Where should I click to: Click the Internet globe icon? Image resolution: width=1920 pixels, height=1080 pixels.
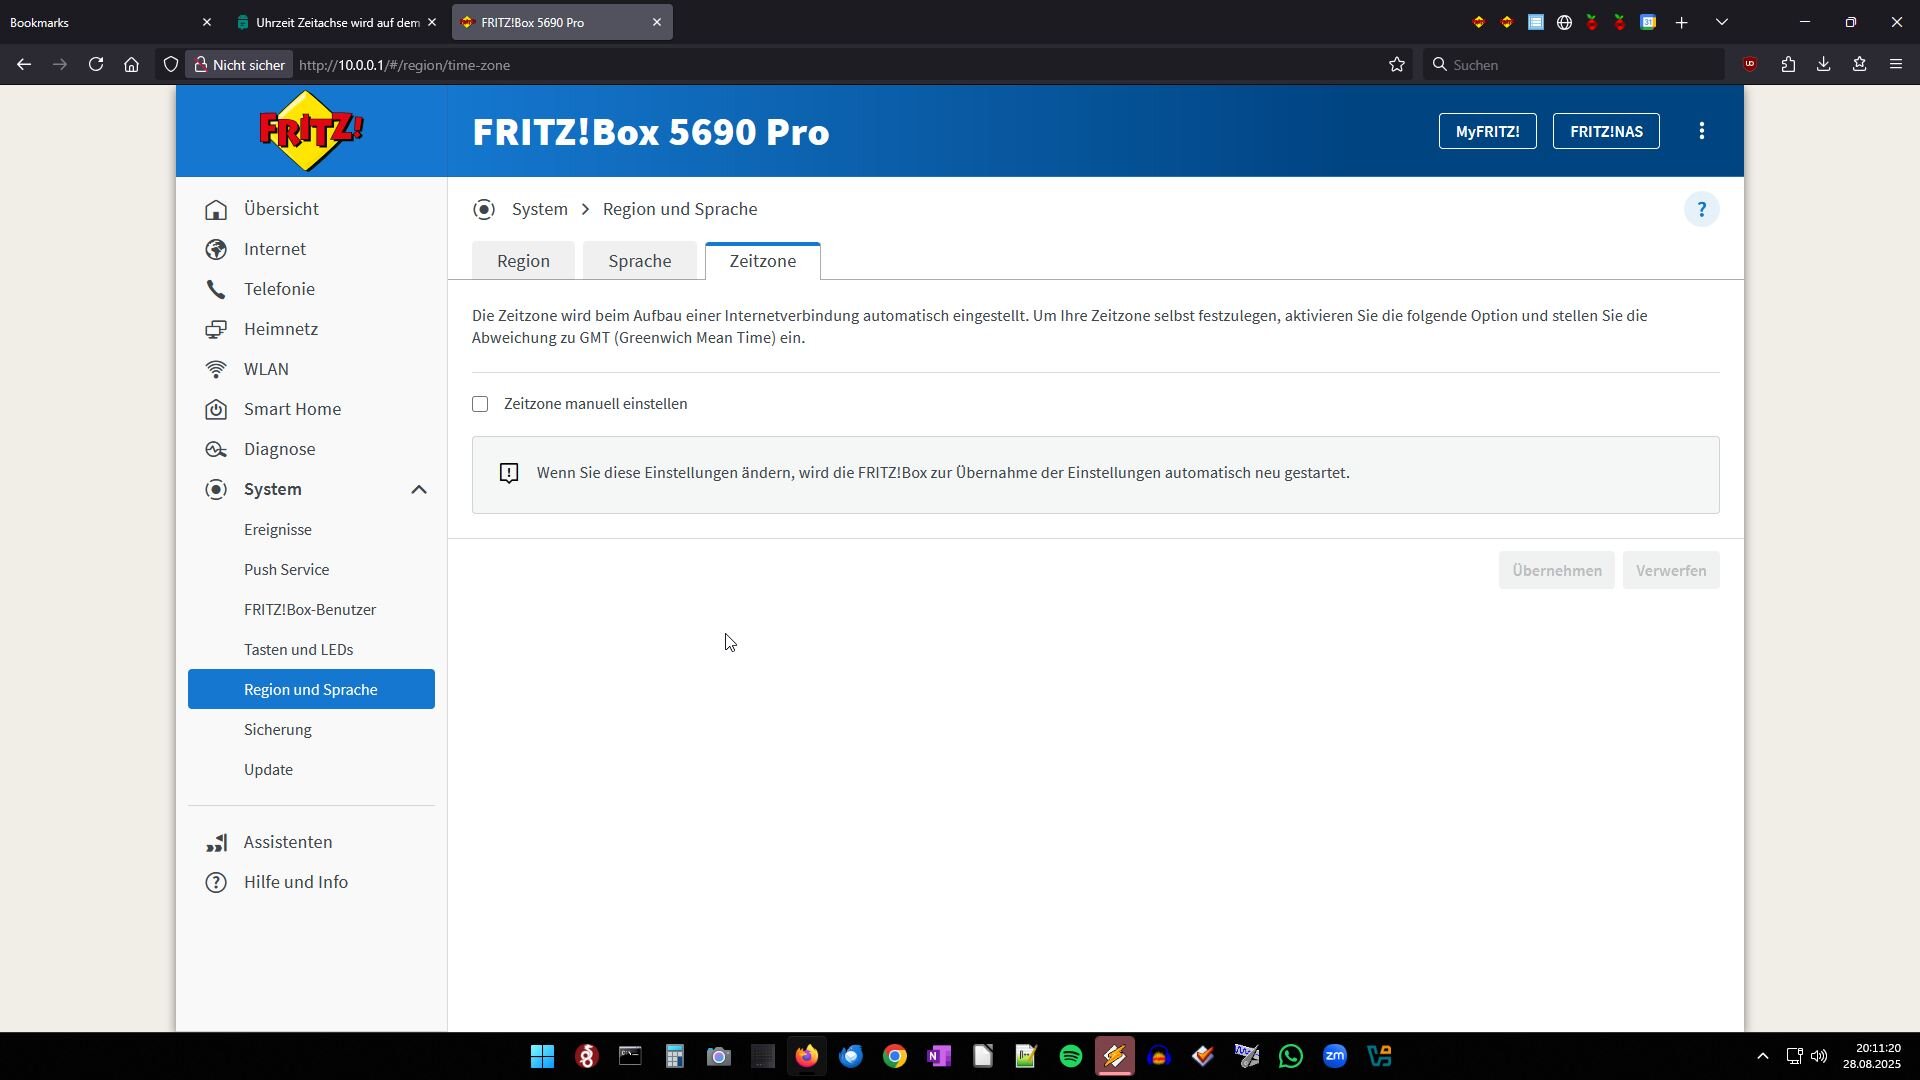[x=216, y=250]
